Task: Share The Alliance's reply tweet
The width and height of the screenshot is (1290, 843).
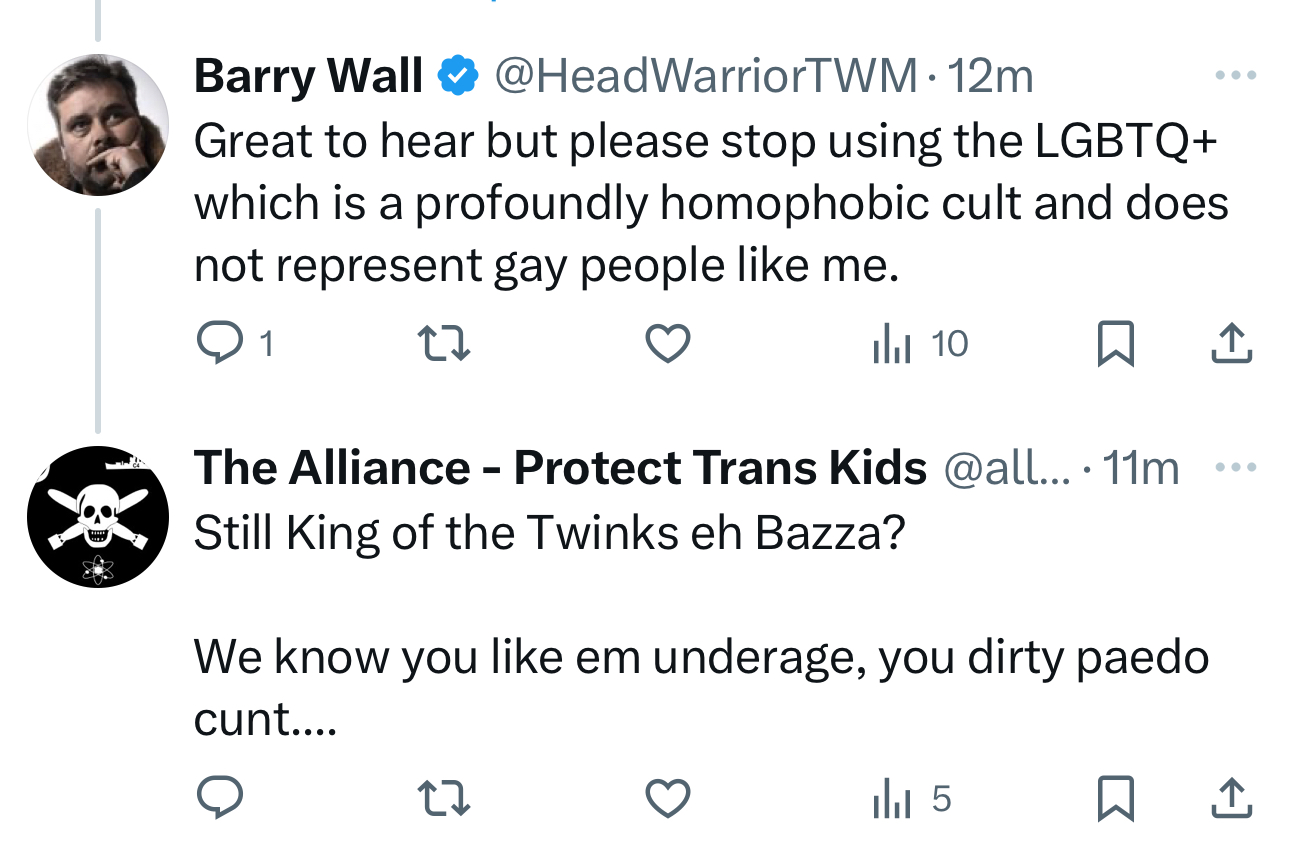Action: [1231, 799]
